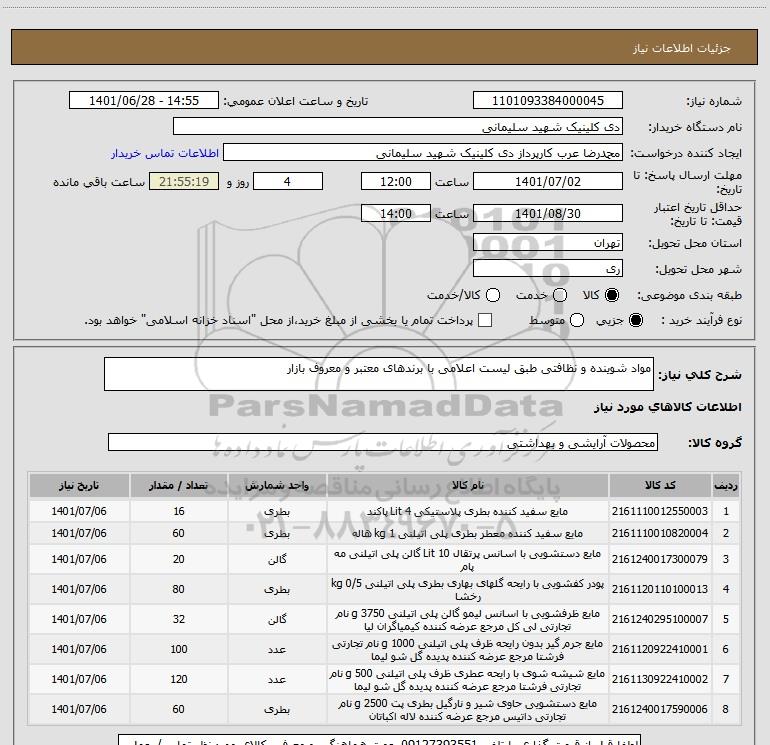Click product code 2161110010820004

tap(660, 533)
